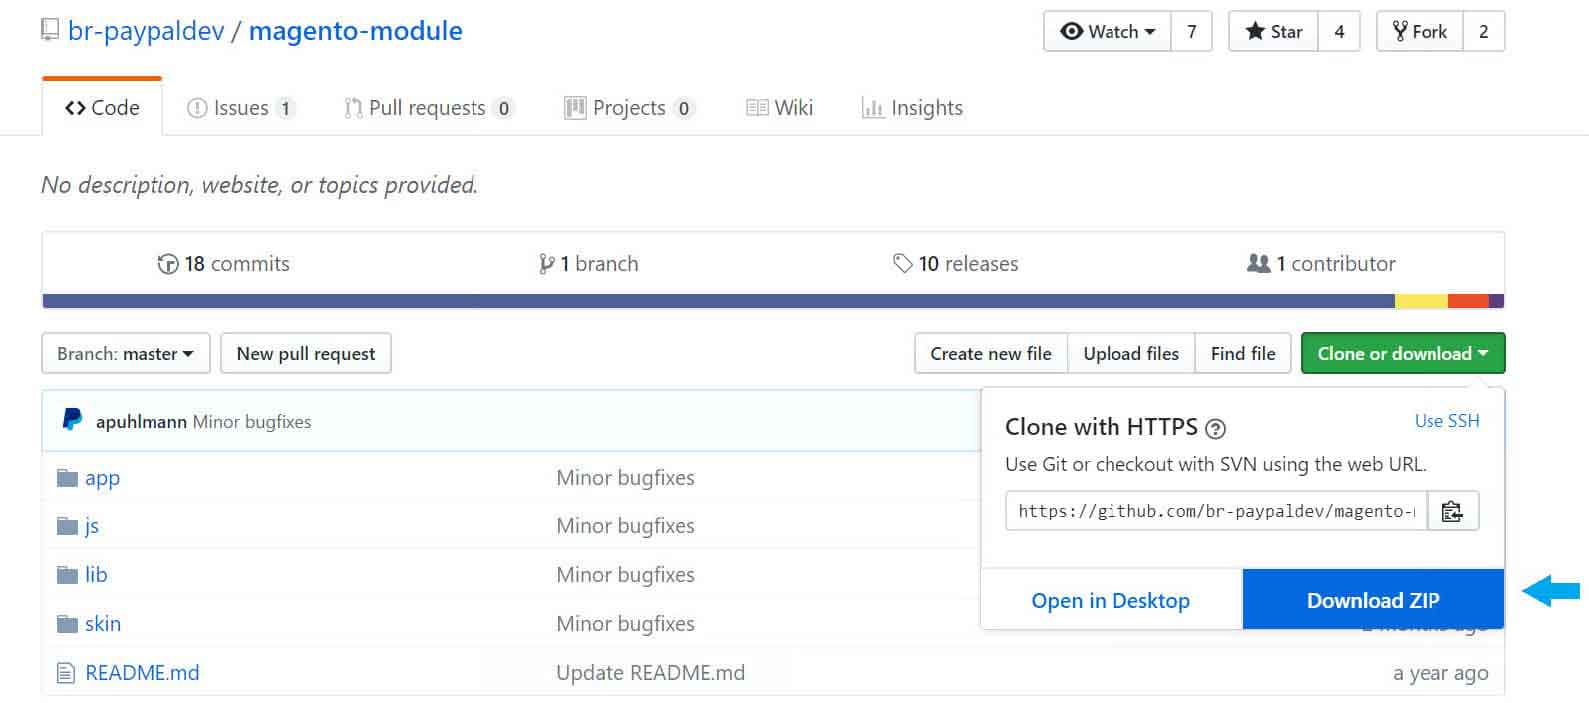Image resolution: width=1589 pixels, height=703 pixels.
Task: Toggle the Clone or download dropdown
Action: [x=1403, y=353]
